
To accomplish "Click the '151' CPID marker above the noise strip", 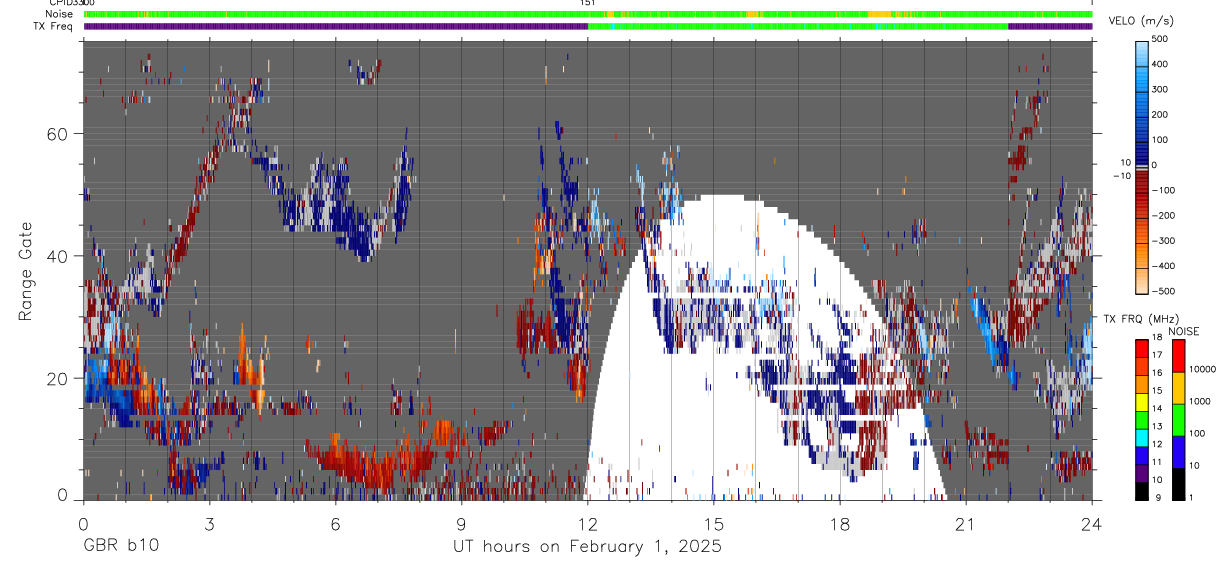I will (587, 4).
